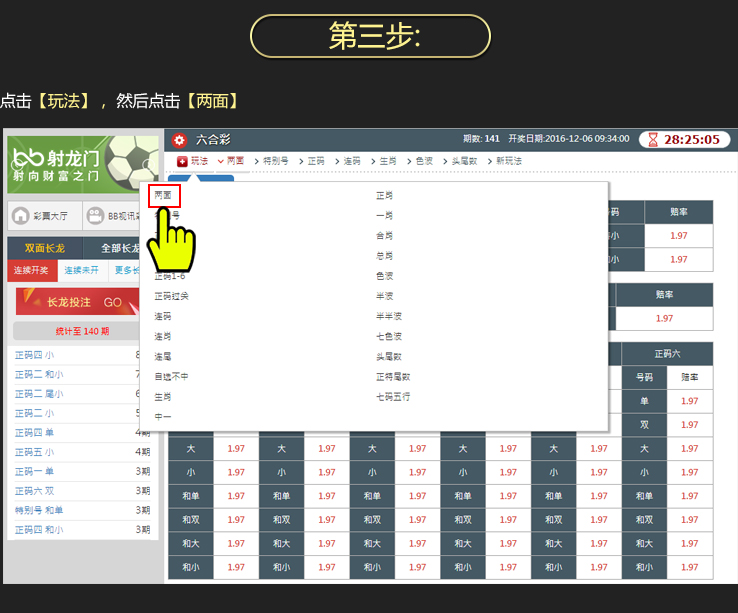Image resolution: width=738 pixels, height=613 pixels.
Task: Click the BB视讯 camera icon
Action: click(95, 215)
